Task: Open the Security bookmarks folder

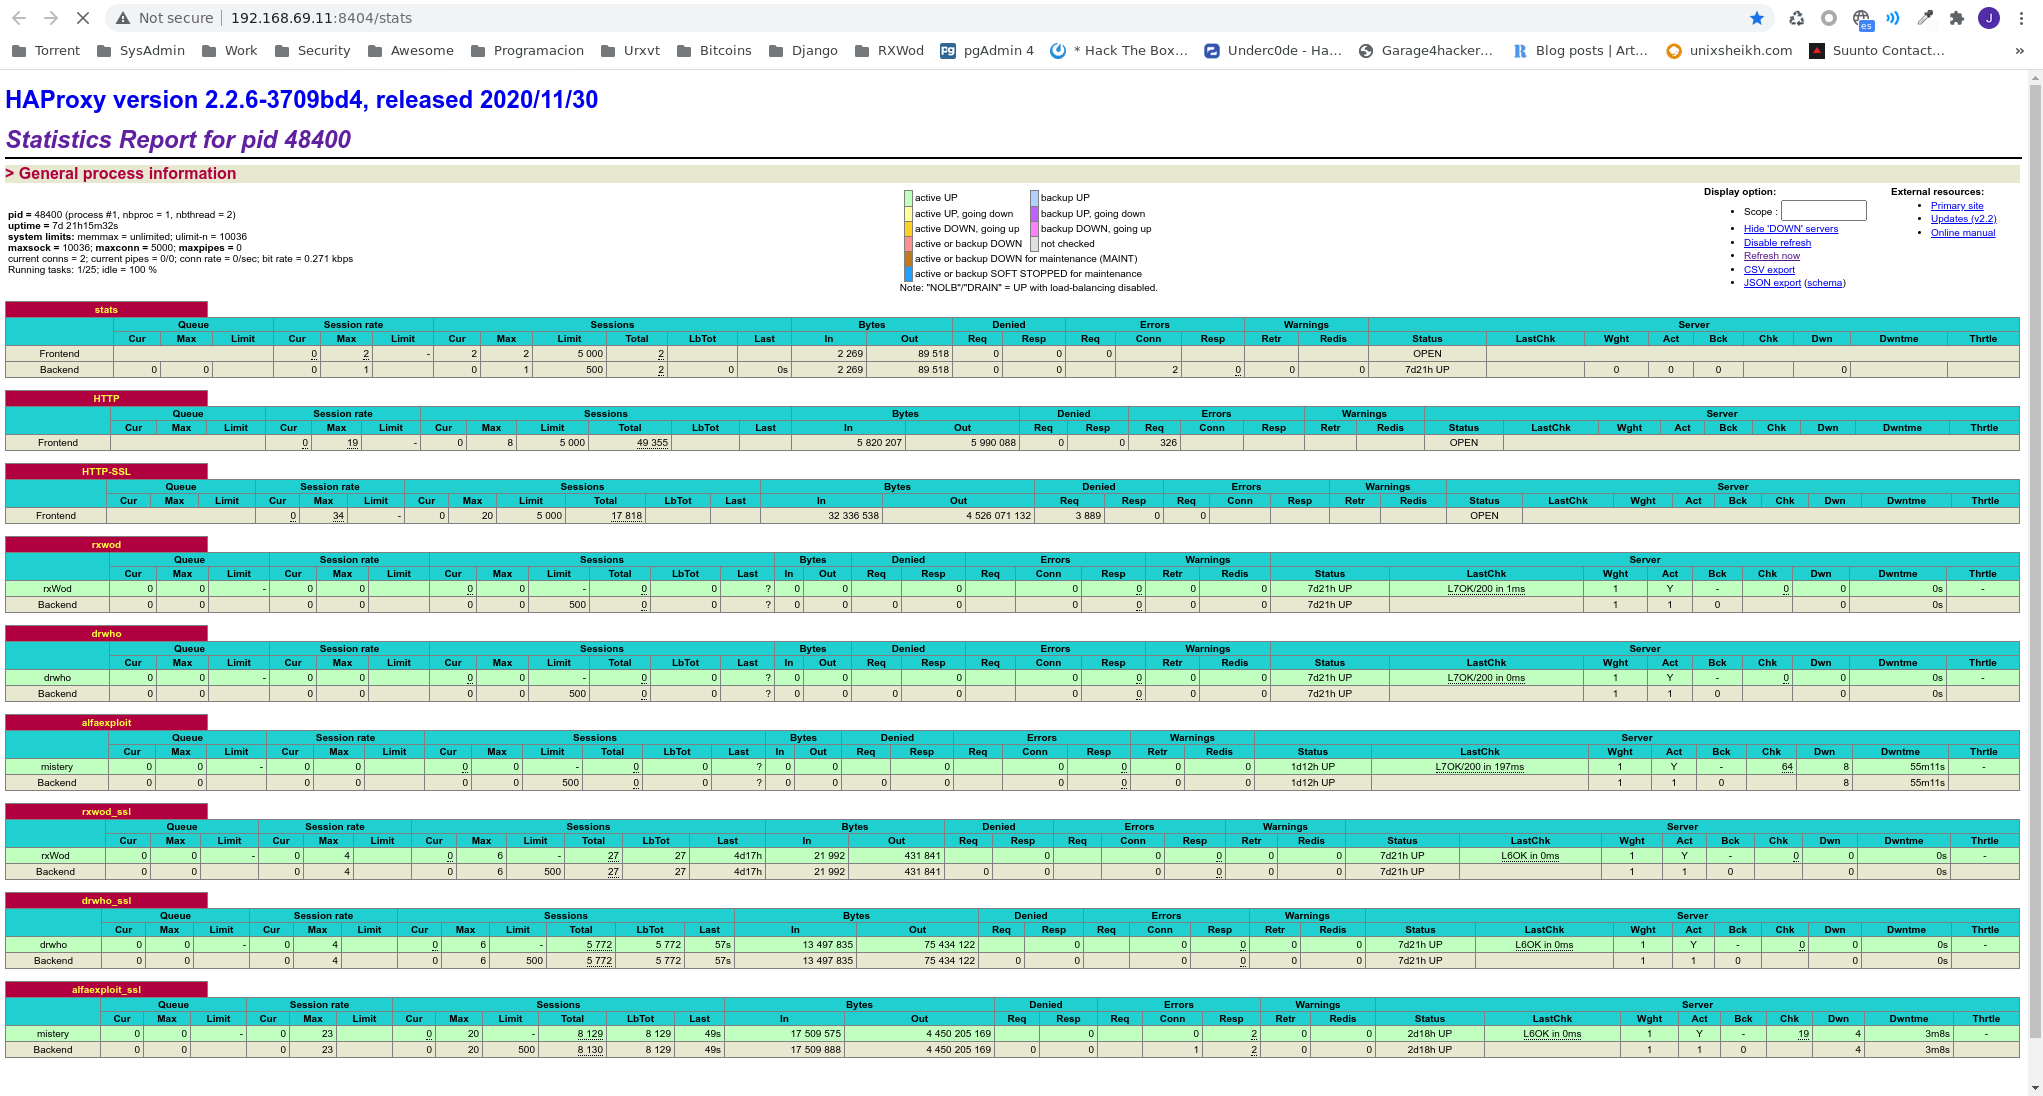Action: pos(312,51)
